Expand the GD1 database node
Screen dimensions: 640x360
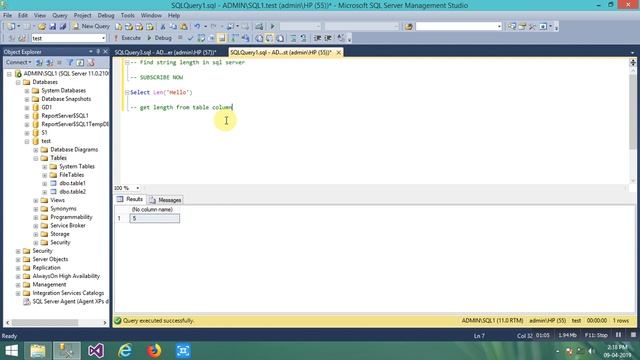tap(27, 108)
